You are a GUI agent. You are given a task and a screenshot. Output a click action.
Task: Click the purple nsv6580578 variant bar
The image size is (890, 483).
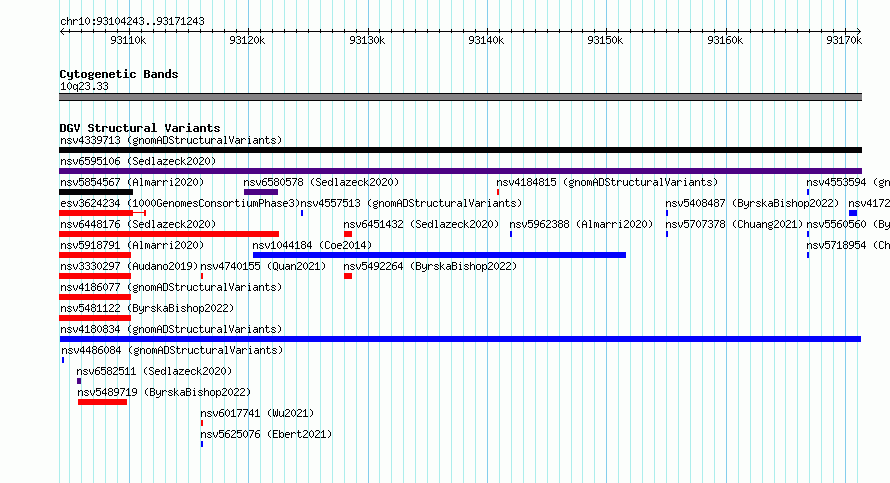261,192
